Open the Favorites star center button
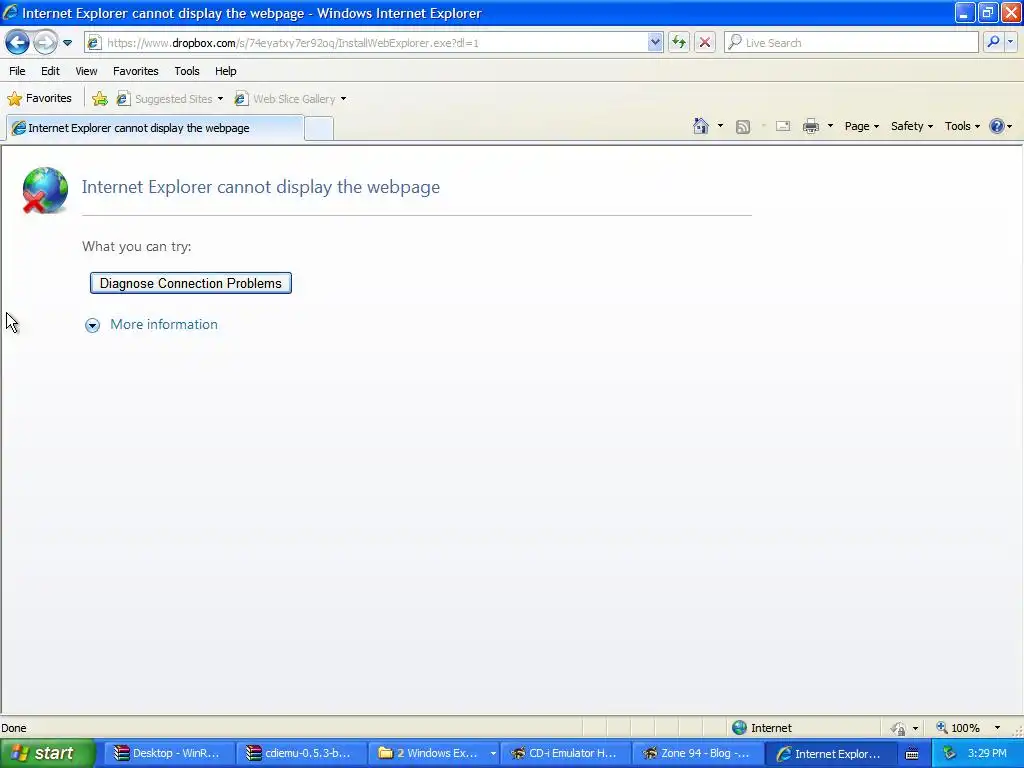1024x768 pixels. (x=39, y=99)
